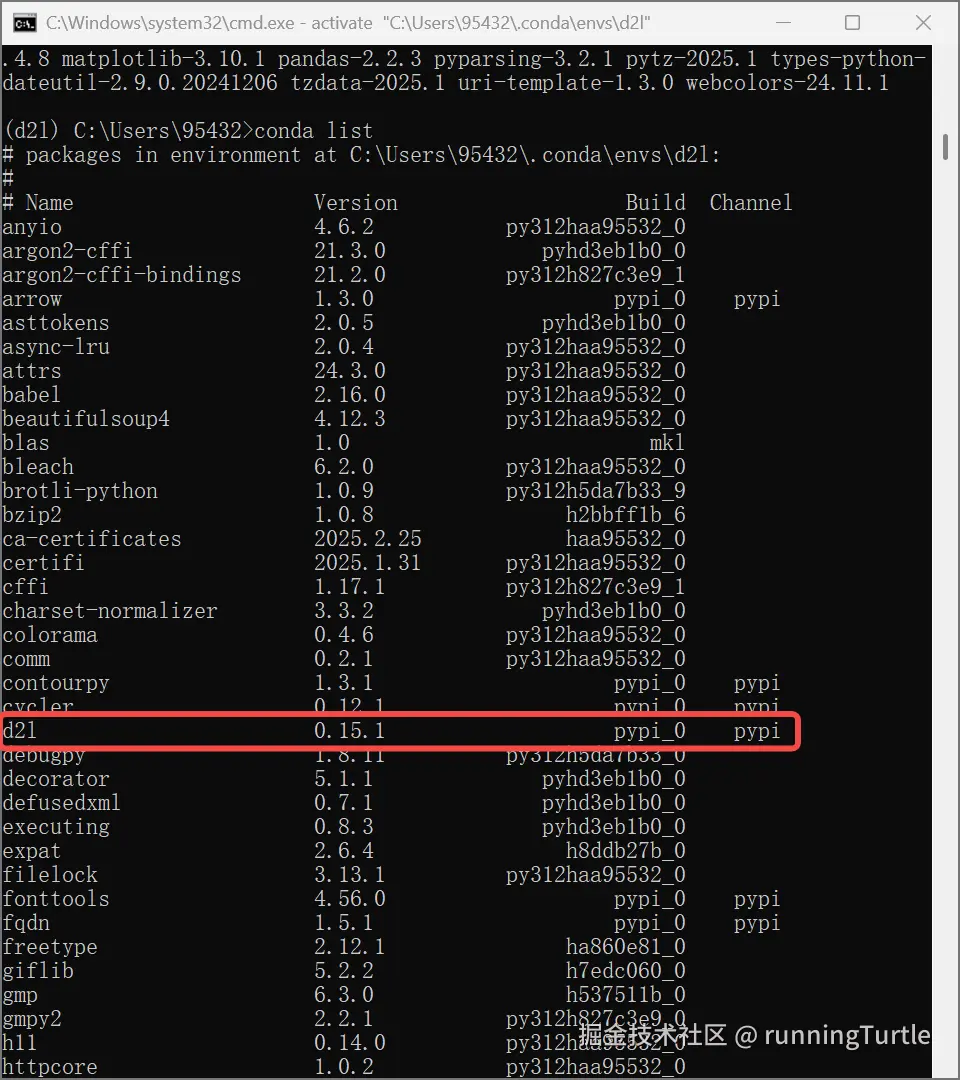Click the pypi channel of arrow

click(x=757, y=299)
